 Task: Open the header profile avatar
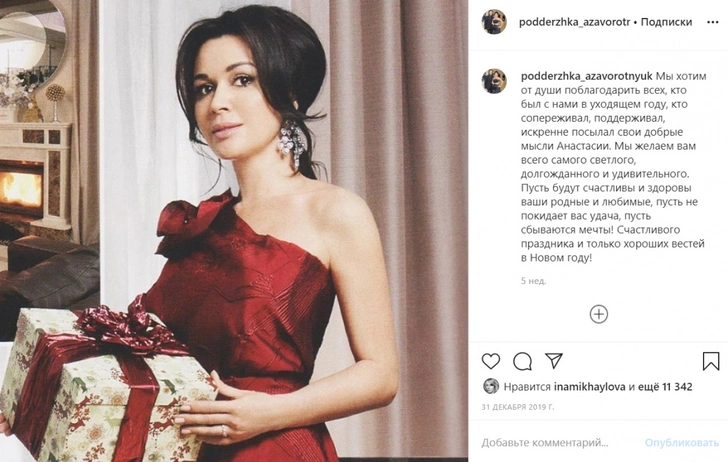(494, 22)
